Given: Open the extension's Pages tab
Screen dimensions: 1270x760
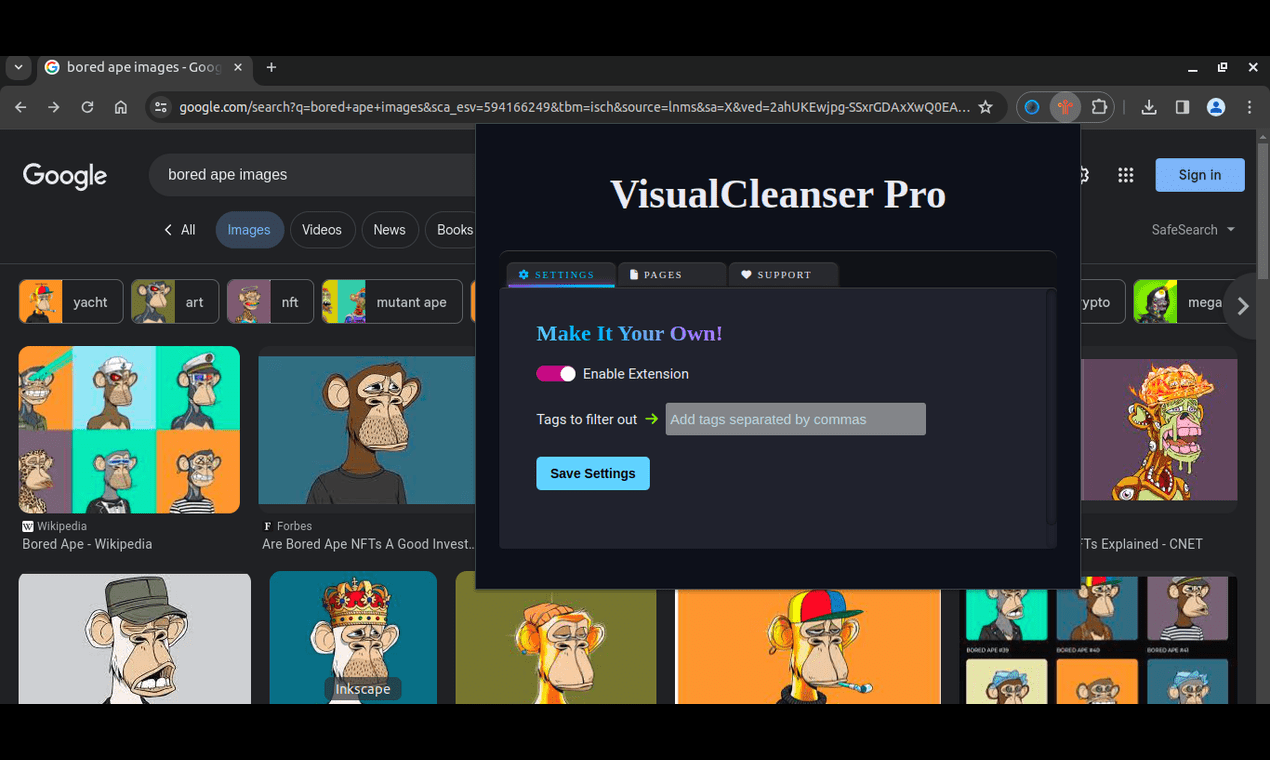Looking at the screenshot, I should click(x=672, y=275).
